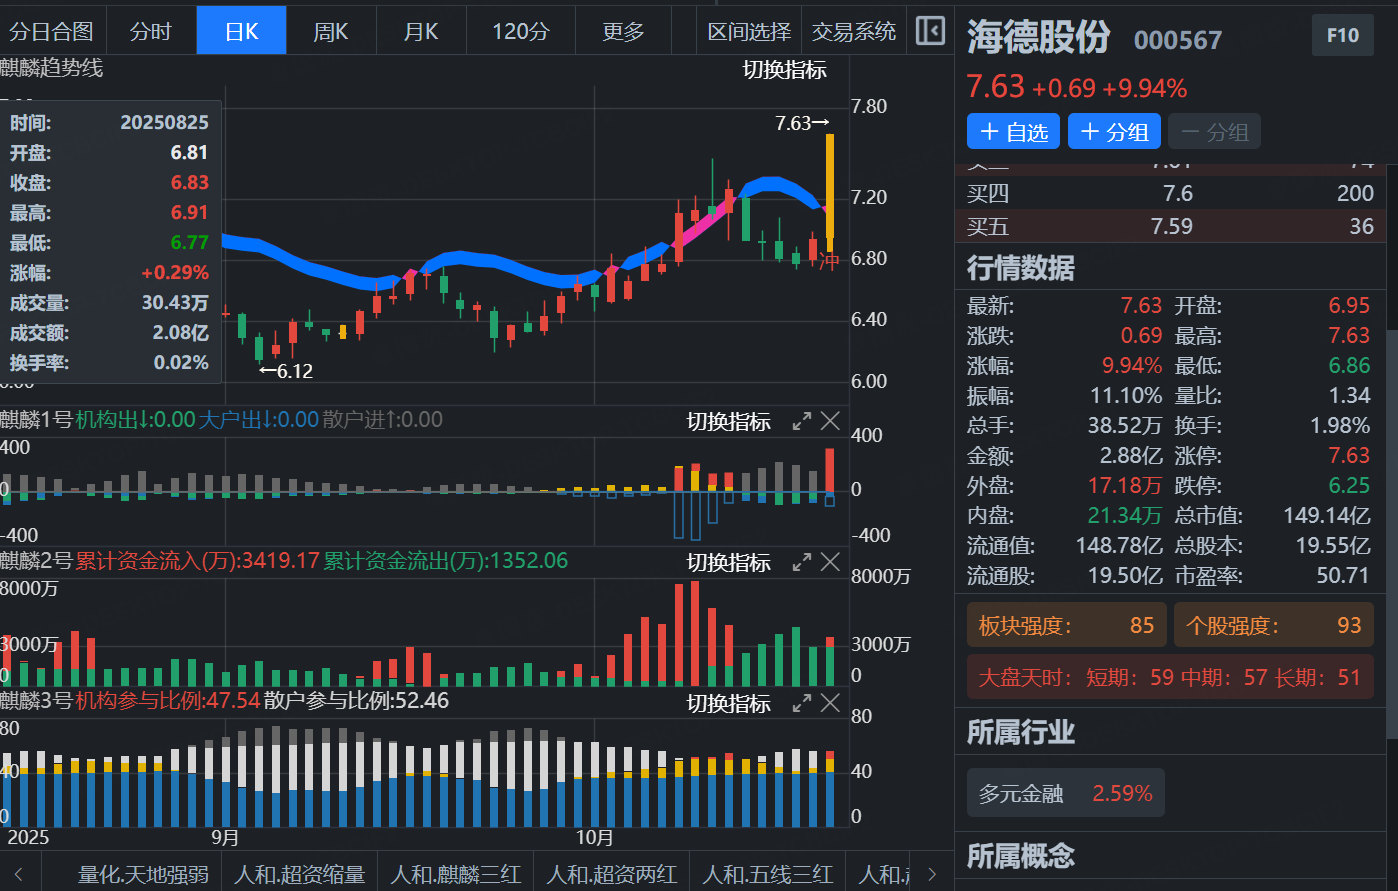Close the 麒麟2号 indicator panel

point(830,563)
